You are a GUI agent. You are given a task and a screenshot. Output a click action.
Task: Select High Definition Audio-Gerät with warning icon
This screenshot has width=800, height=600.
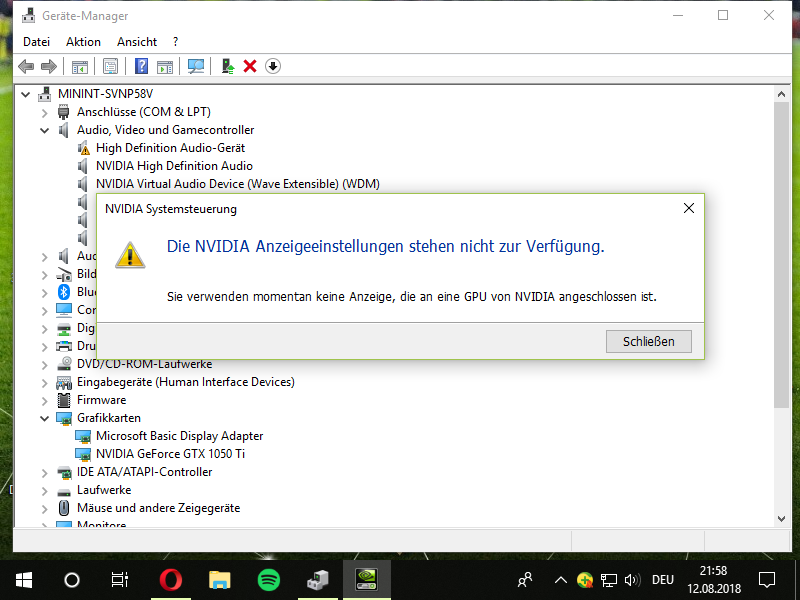click(x=170, y=148)
